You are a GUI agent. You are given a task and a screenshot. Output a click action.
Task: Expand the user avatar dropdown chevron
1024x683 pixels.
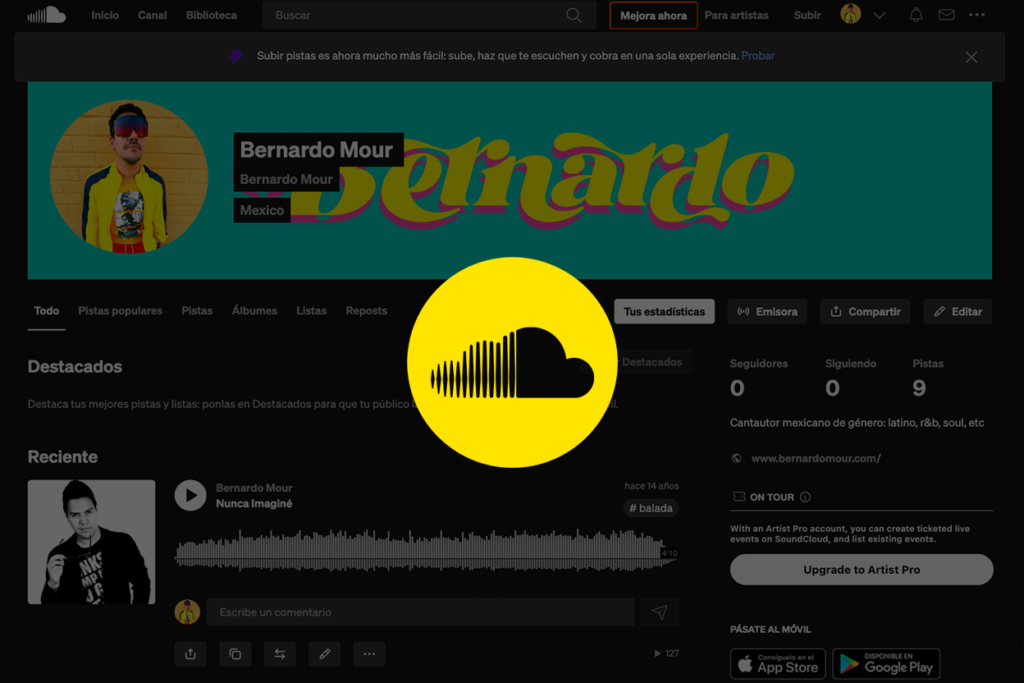880,15
